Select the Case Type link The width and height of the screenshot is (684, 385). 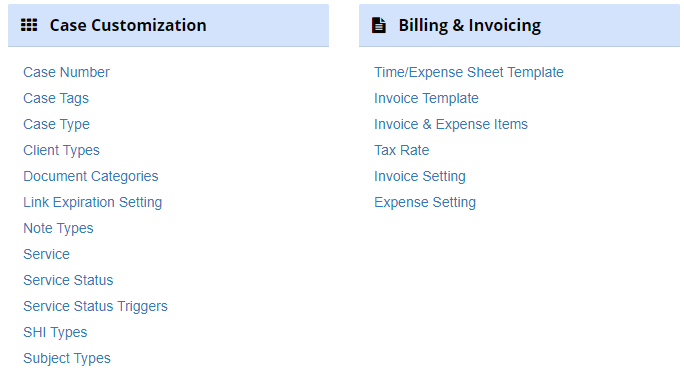(x=56, y=124)
